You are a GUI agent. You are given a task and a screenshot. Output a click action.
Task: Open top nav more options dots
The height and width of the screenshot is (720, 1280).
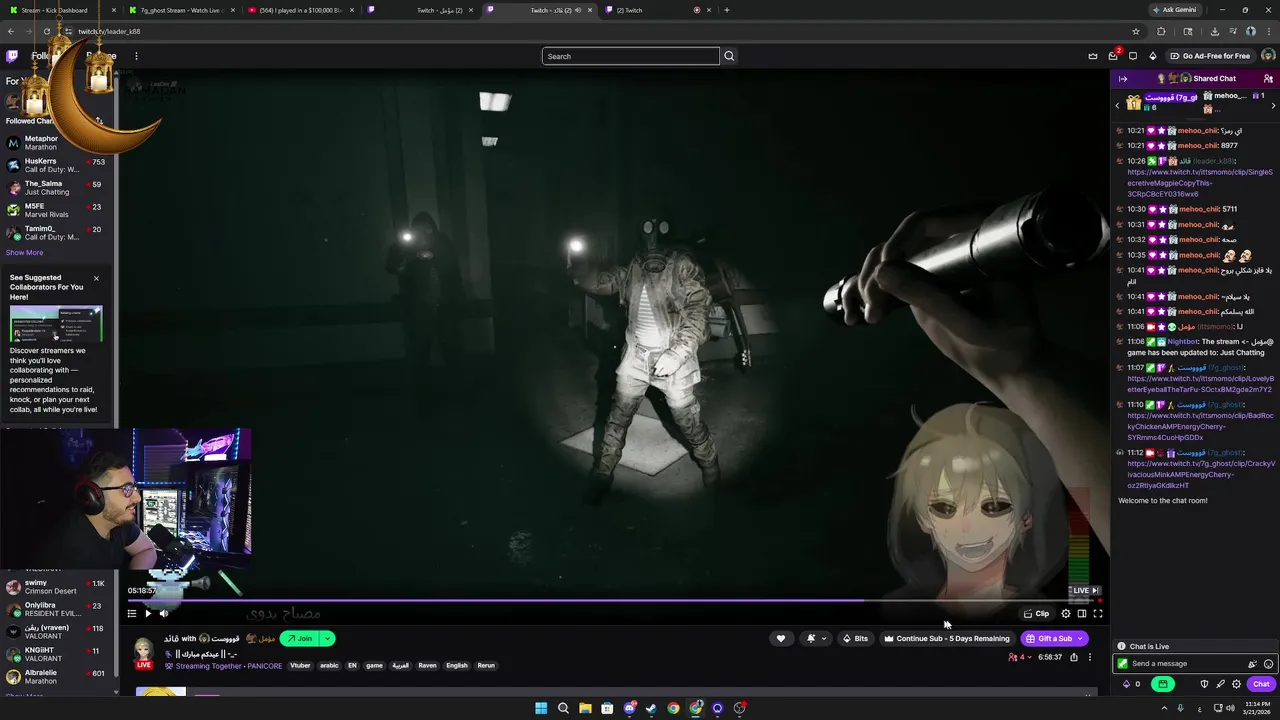click(x=136, y=56)
